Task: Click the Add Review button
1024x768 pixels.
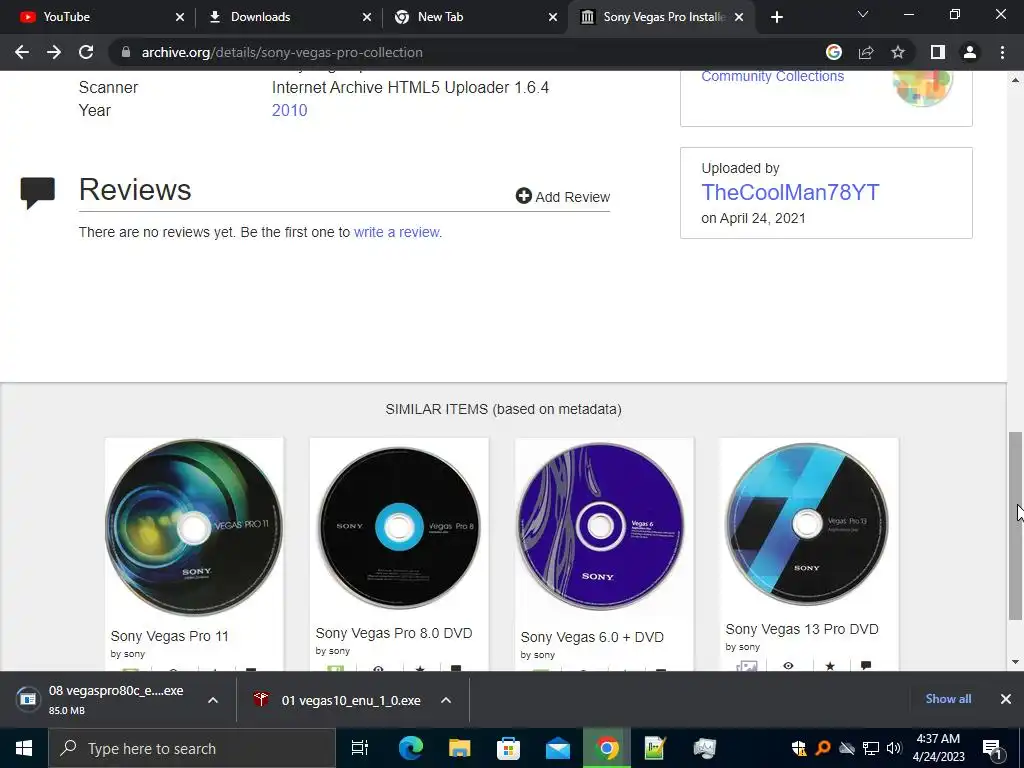Action: pyautogui.click(x=562, y=197)
